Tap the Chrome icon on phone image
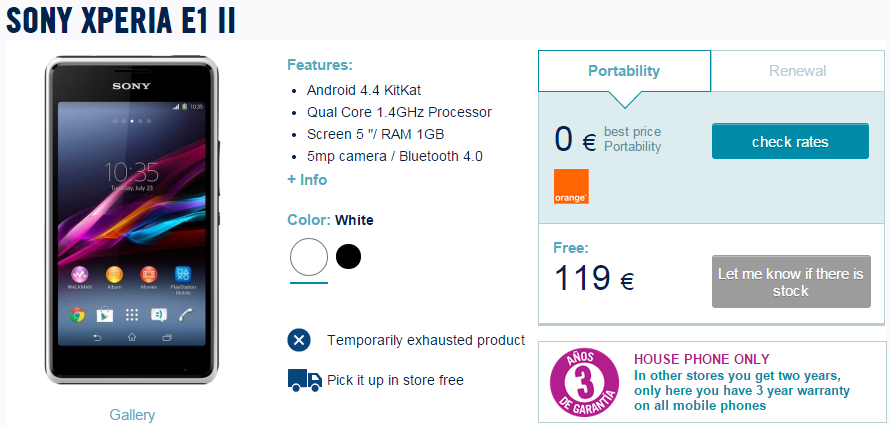This screenshot has width=890, height=427. coord(77,315)
